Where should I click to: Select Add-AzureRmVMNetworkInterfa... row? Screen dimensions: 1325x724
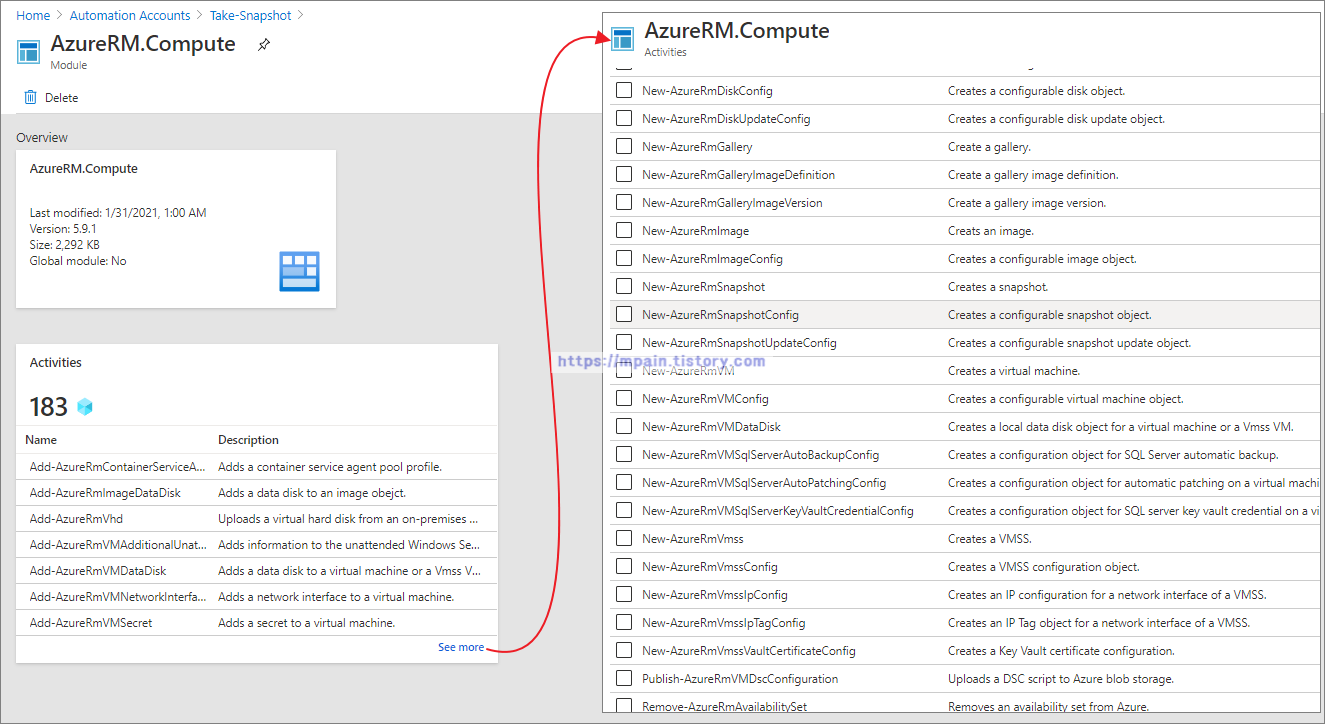257,597
